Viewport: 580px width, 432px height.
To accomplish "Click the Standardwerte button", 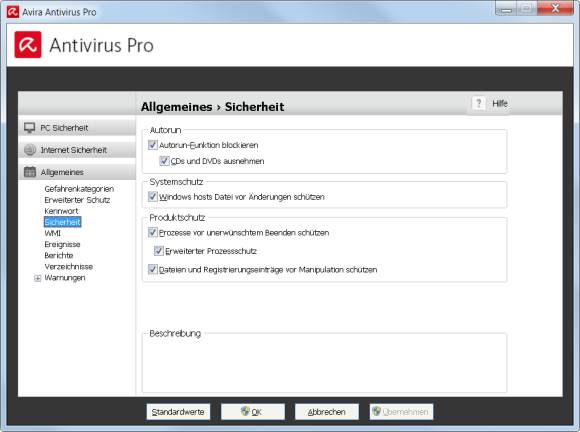I will pyautogui.click(x=178, y=412).
